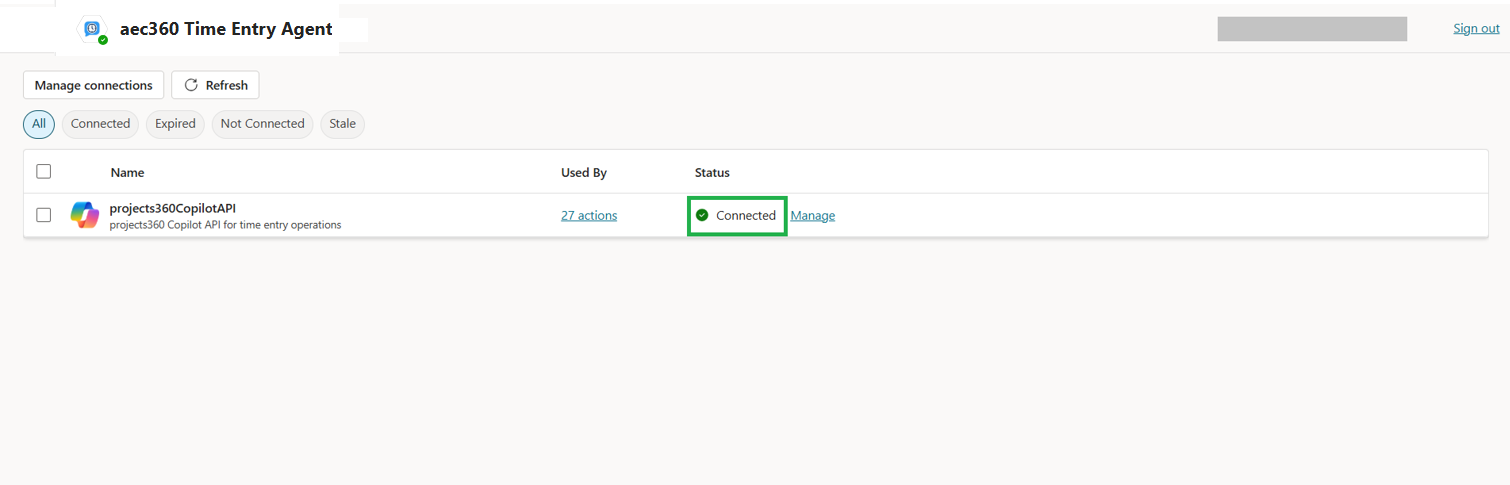1510x485 pixels.
Task: Choose the Stale filter pill
Action: pyautogui.click(x=342, y=124)
